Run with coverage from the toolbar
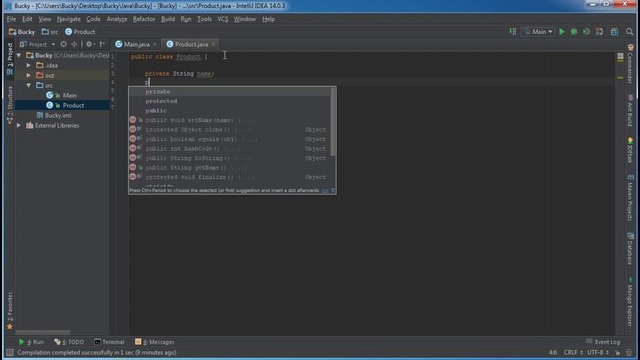640x360 pixels. click(587, 31)
